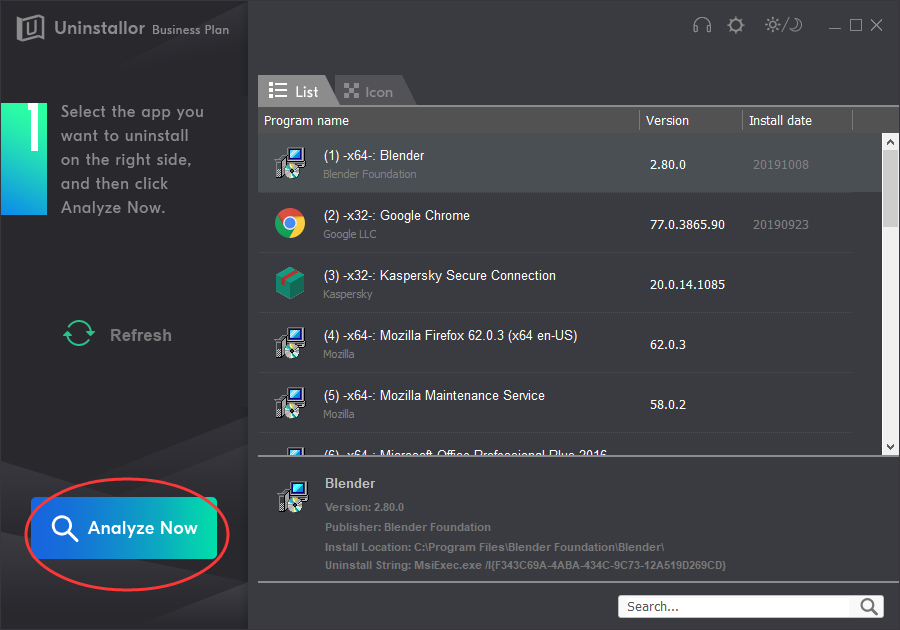Screen dimensions: 900x630
Task: Select (5) -x64-: Mozilla Maintenance Service entry
Action: 570,403
